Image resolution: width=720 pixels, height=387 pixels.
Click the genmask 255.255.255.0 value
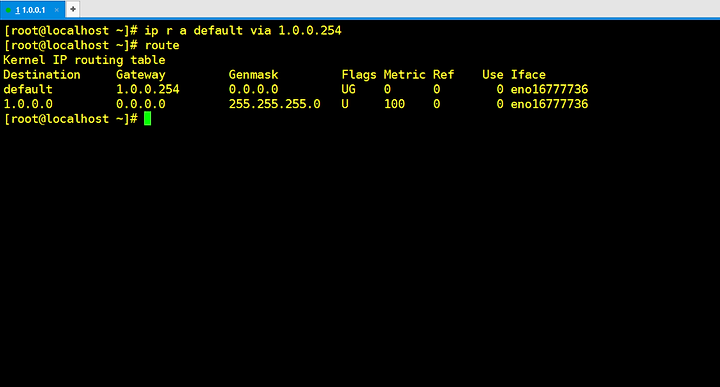point(275,104)
